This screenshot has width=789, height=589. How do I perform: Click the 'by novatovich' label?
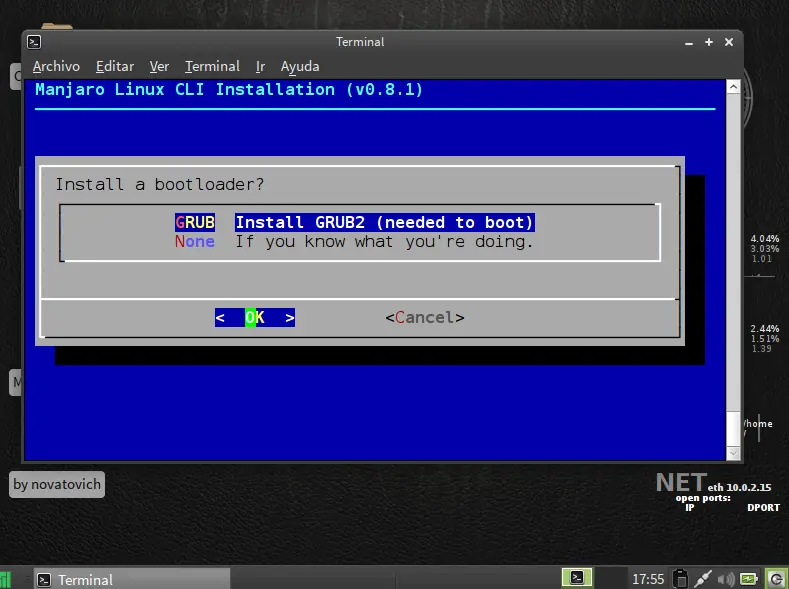click(57, 484)
